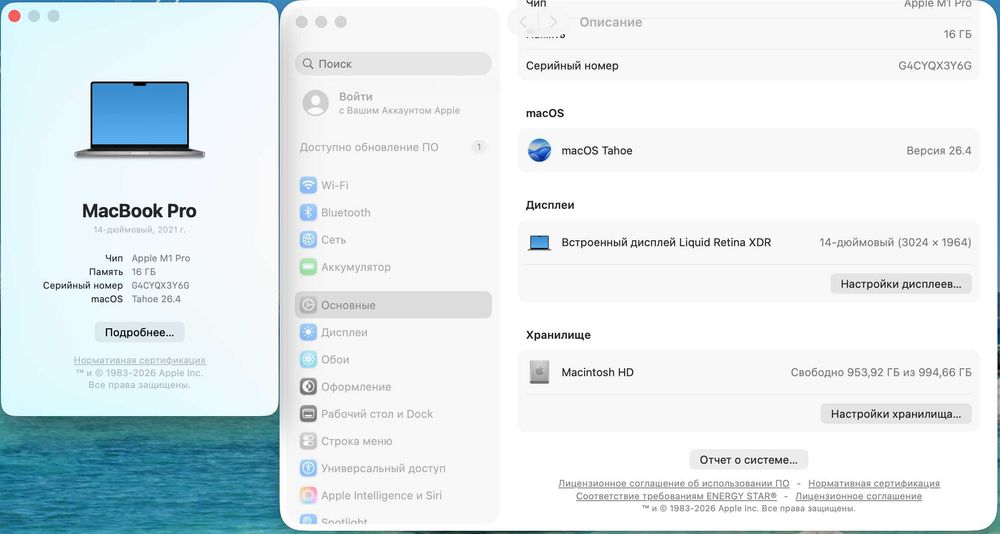Click 16 ГБ memory in About window
The height and width of the screenshot is (534, 1000).
tap(143, 272)
